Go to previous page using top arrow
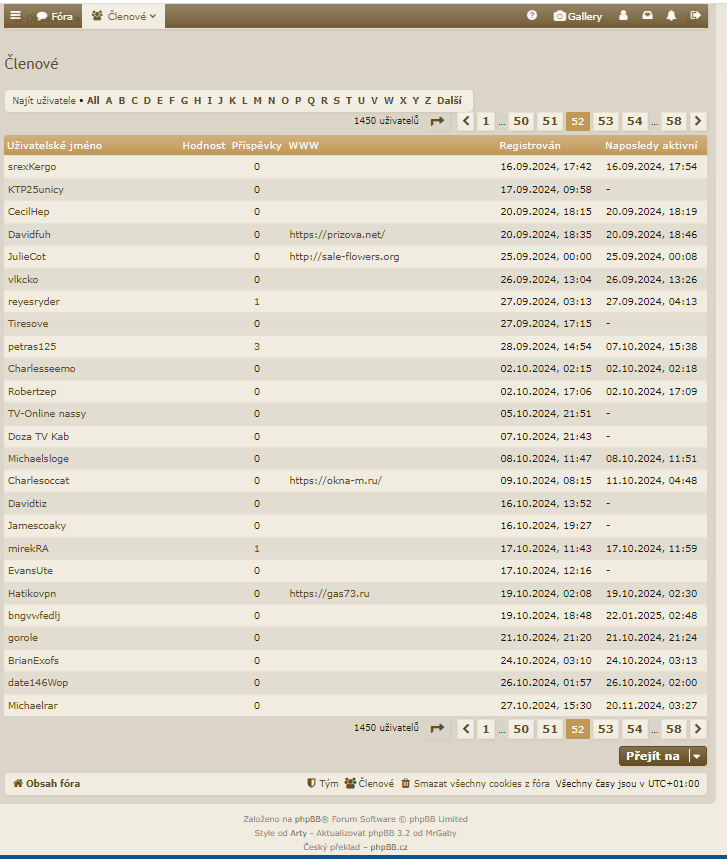 click(x=466, y=121)
